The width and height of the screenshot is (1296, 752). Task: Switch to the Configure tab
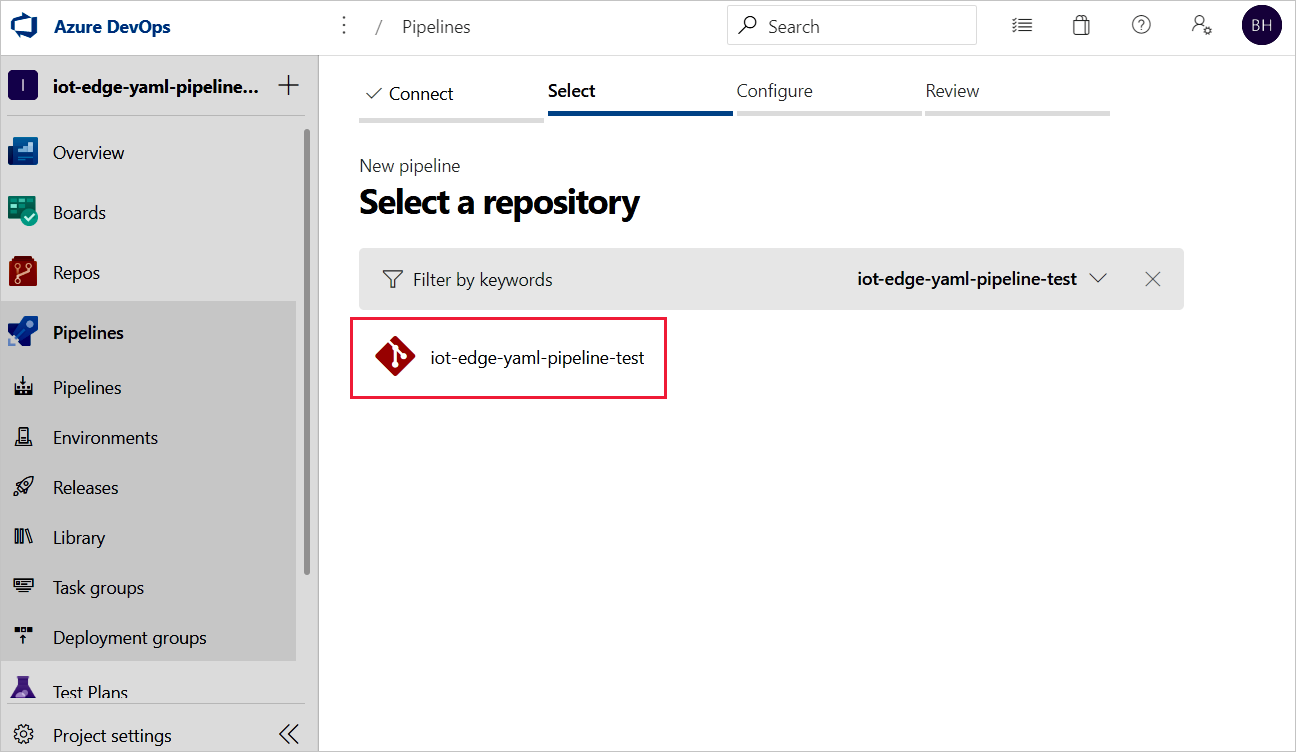[x=774, y=90]
